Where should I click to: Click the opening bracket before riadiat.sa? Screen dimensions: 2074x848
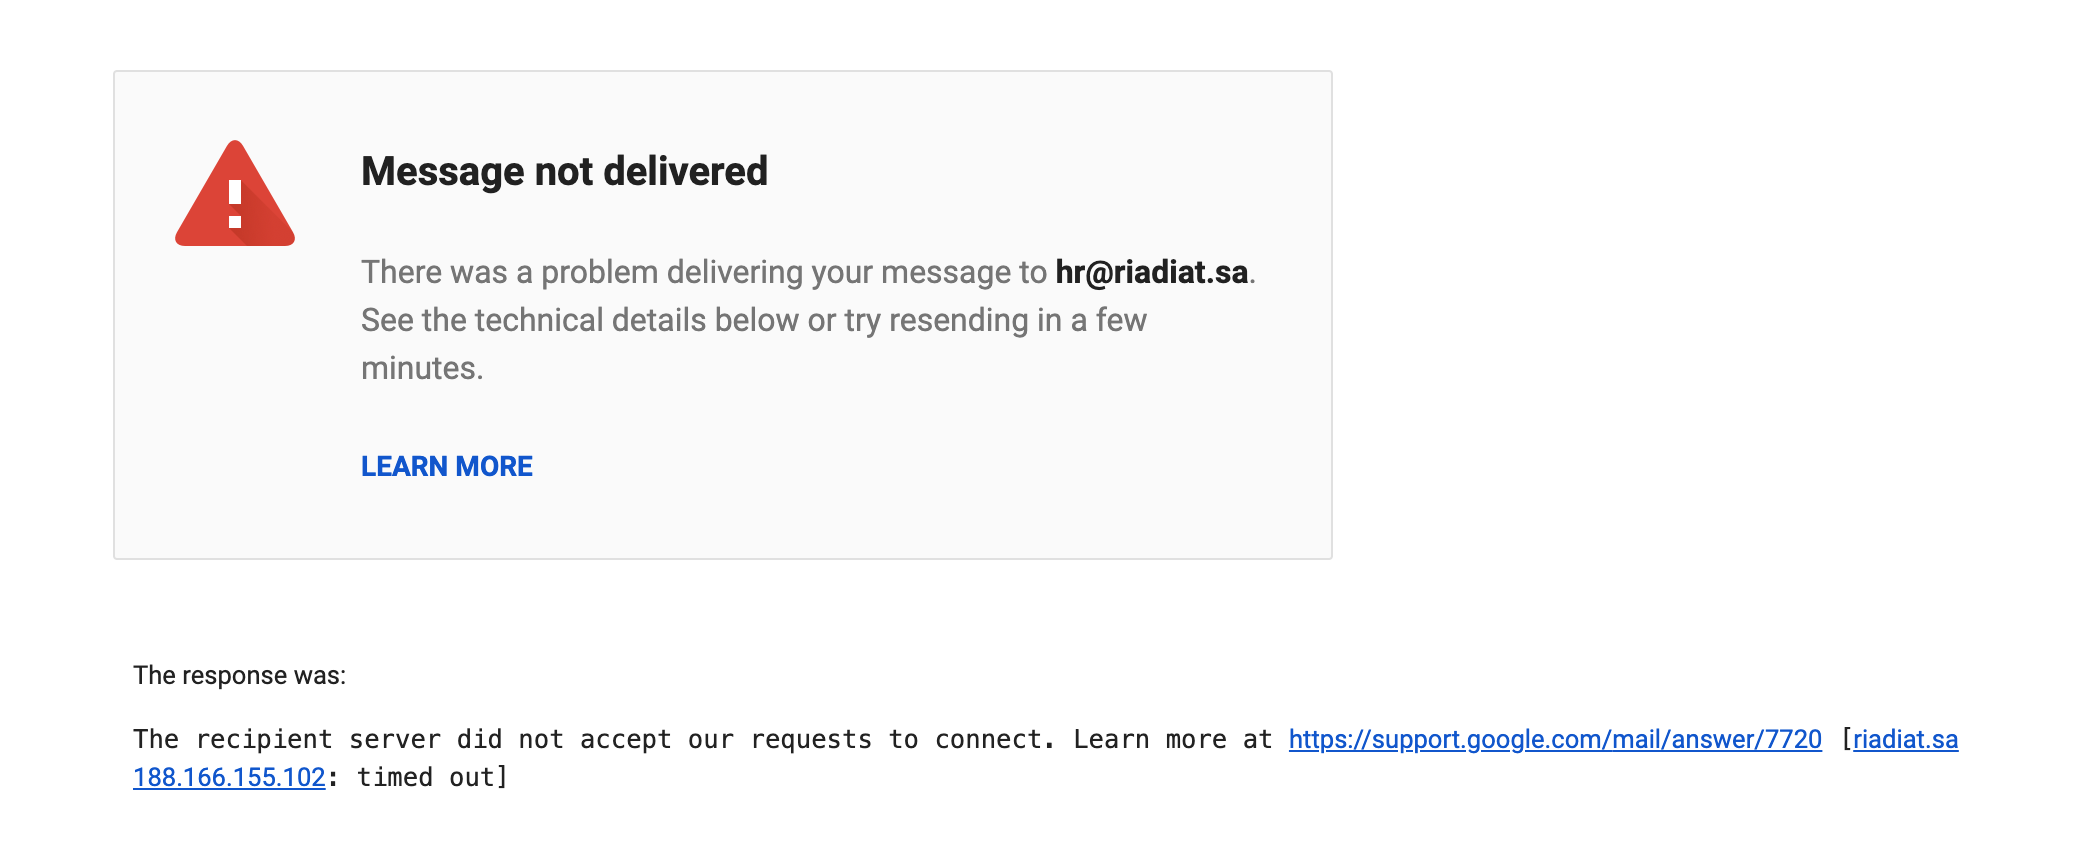pos(1845,739)
